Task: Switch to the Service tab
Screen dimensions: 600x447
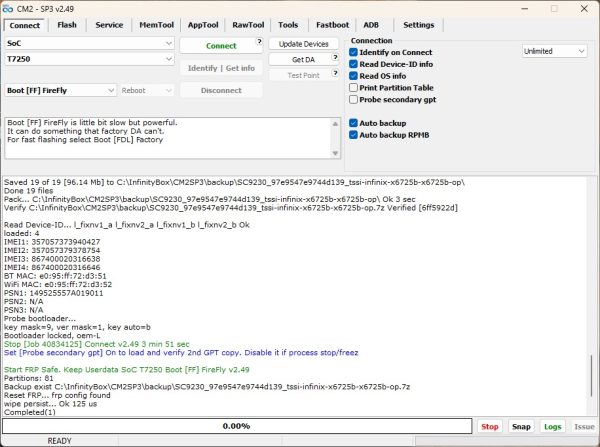Action: tap(109, 25)
